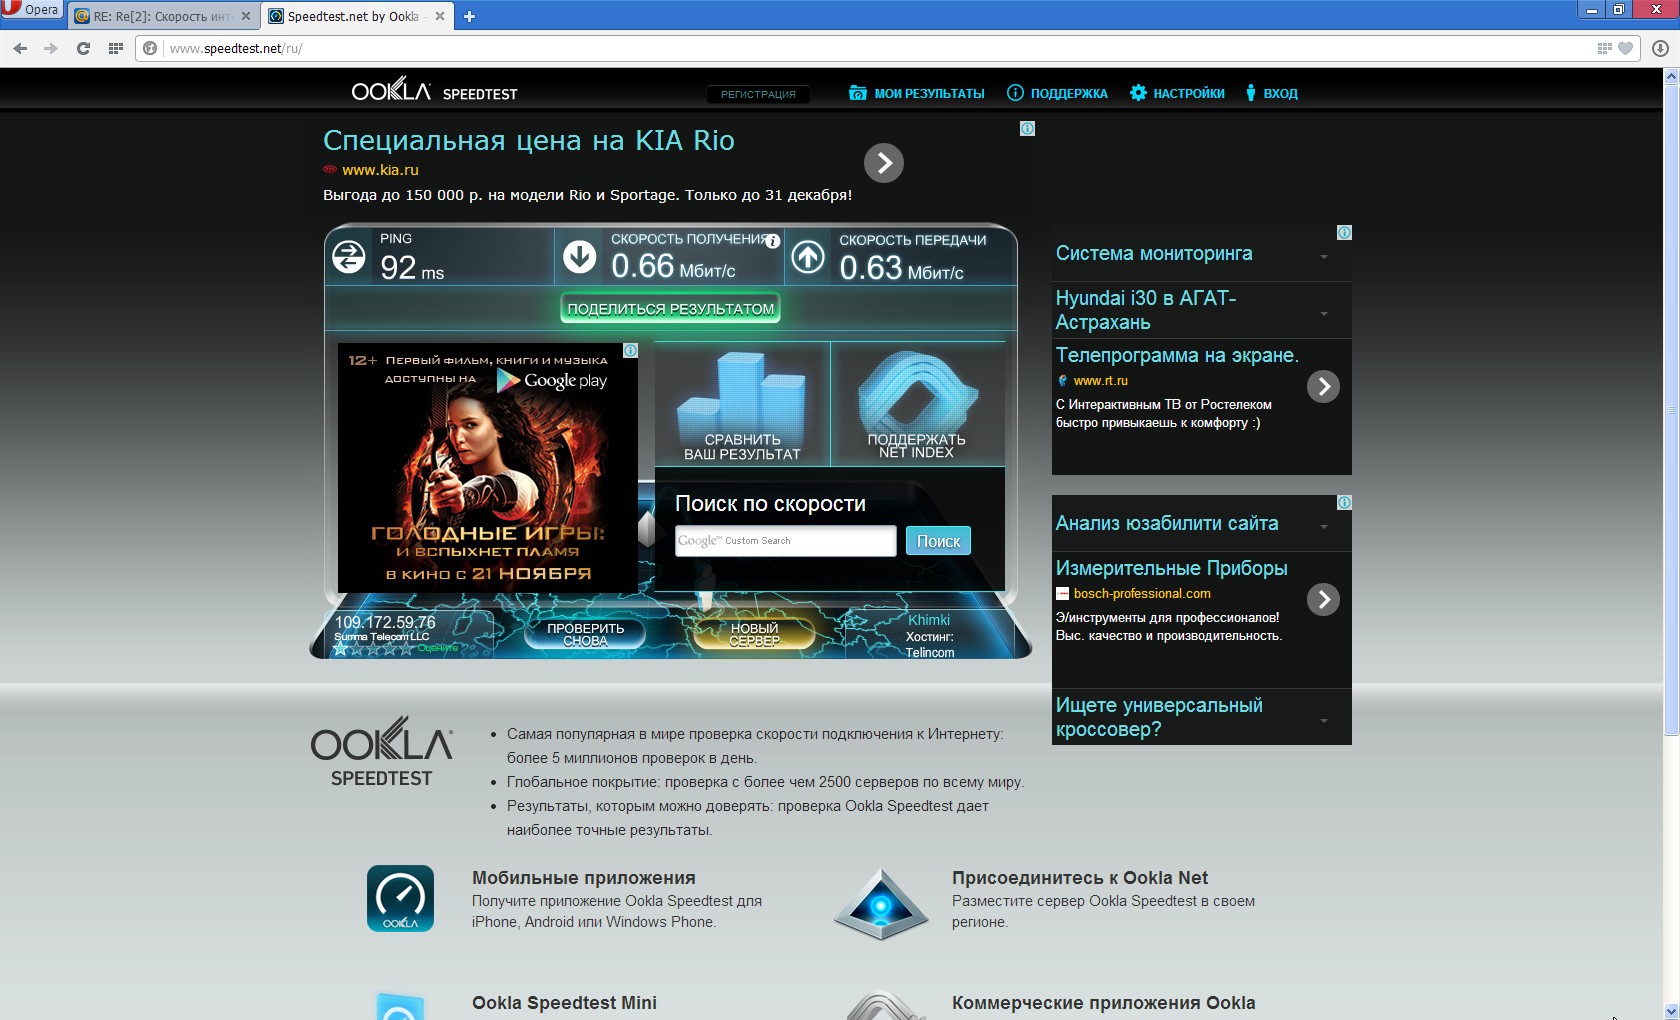This screenshot has width=1680, height=1020.
Task: Click arrow button on Bosch ad
Action: pos(1323,599)
